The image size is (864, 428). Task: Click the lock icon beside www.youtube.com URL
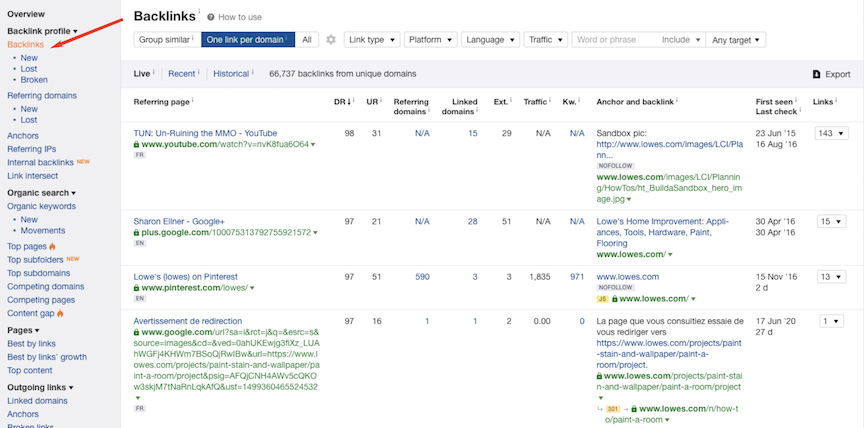[x=136, y=144]
